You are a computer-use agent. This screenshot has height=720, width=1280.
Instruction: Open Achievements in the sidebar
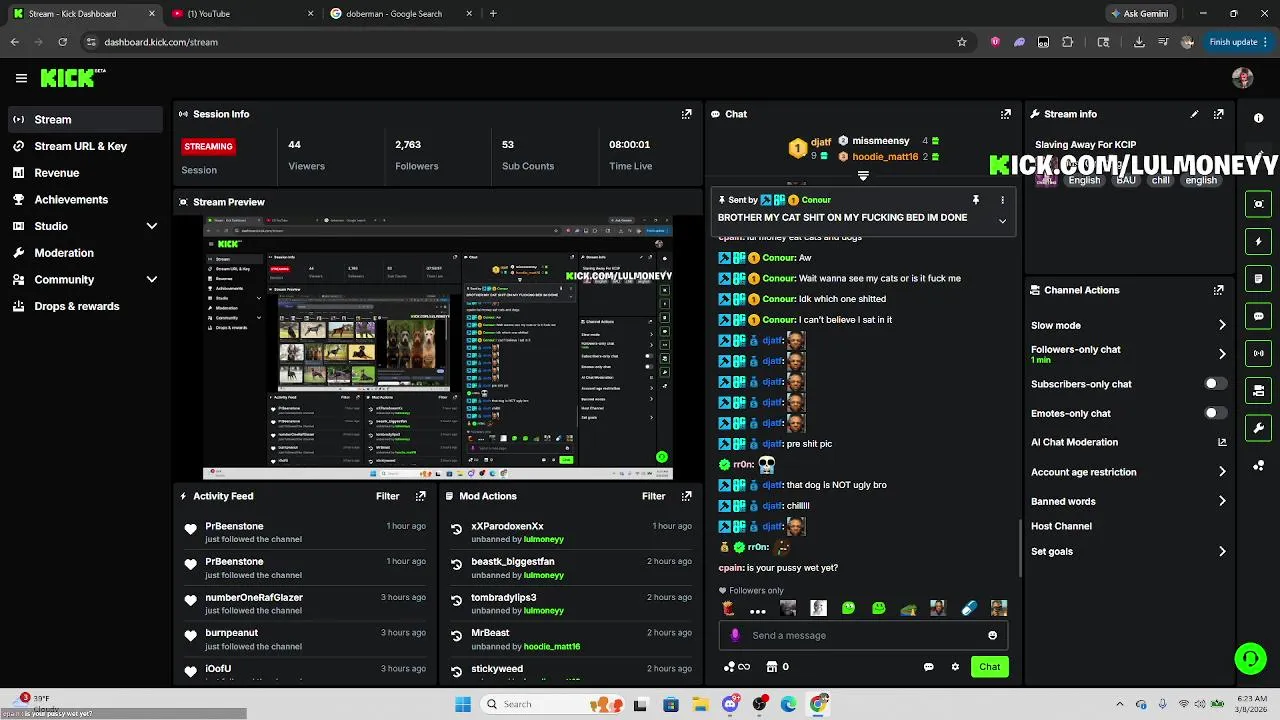tap(84, 199)
